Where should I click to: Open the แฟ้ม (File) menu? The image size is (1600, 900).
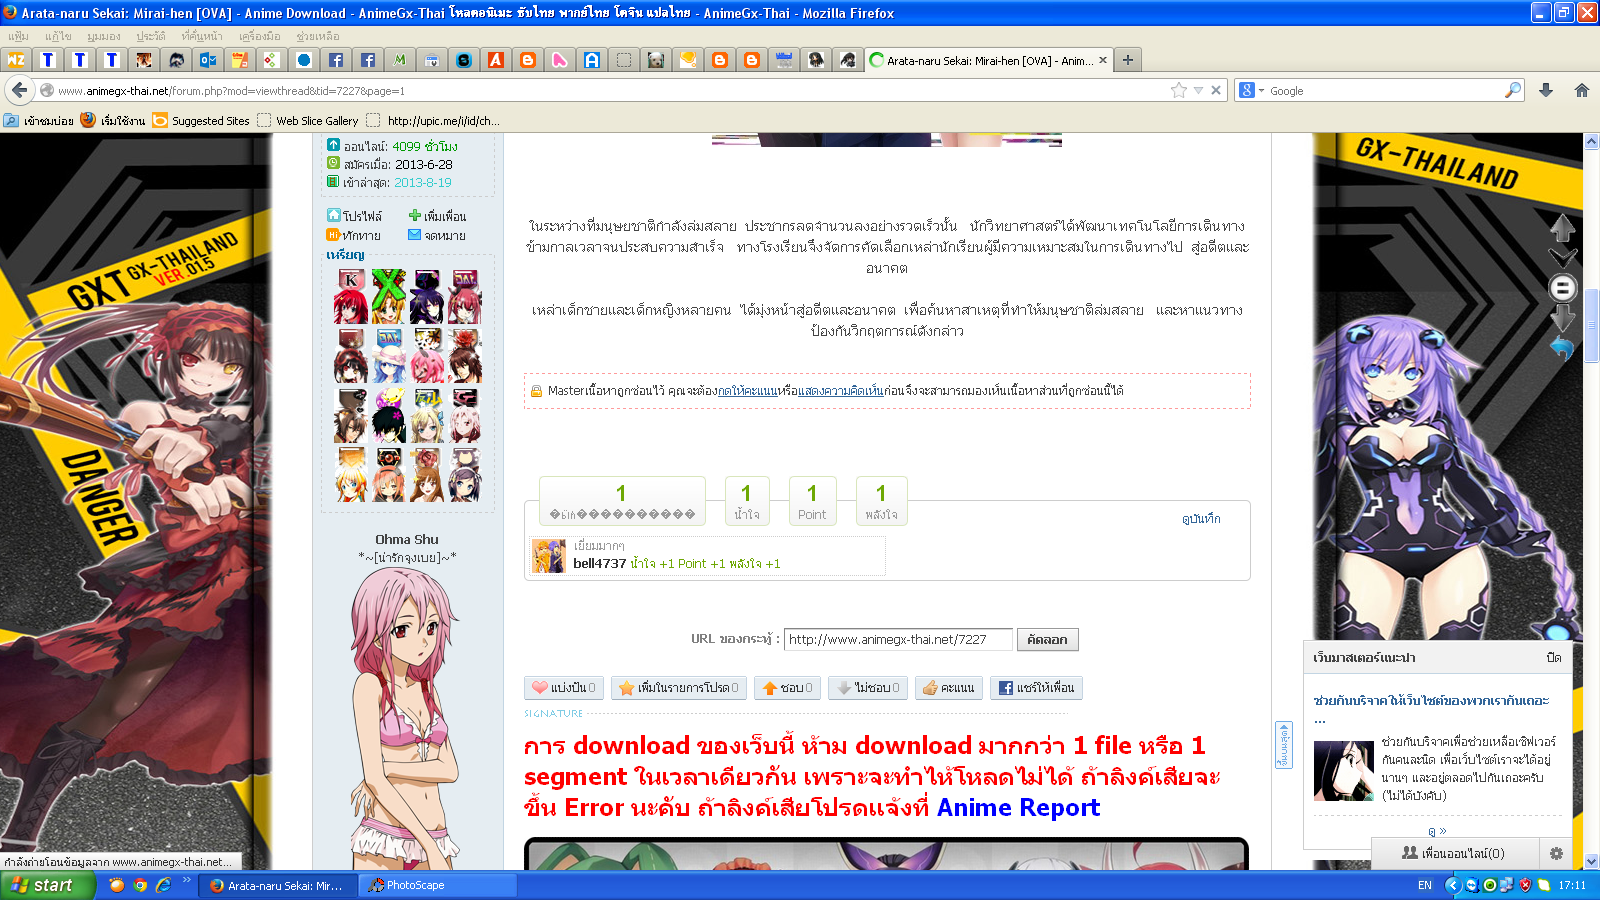18,36
